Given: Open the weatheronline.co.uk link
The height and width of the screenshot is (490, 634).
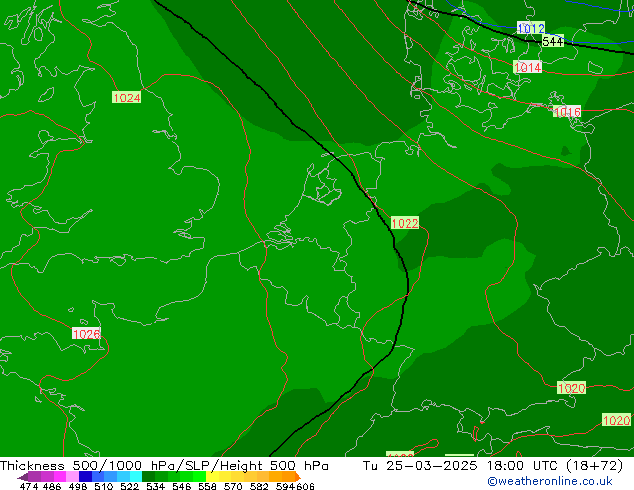Looking at the screenshot, I should [x=550, y=481].
